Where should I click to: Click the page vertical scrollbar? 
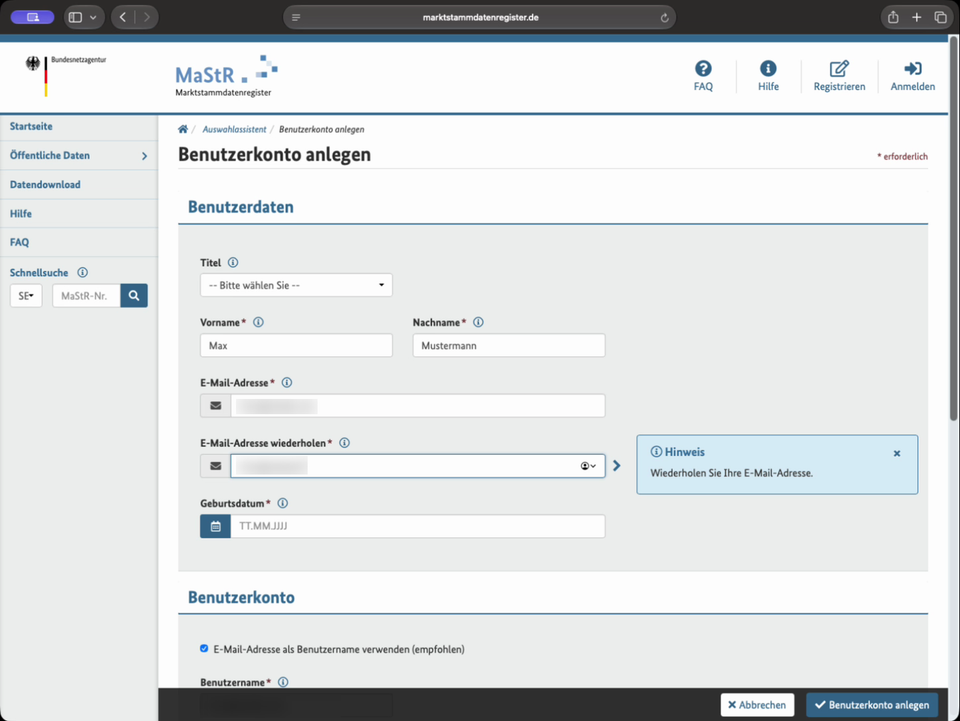(953, 228)
